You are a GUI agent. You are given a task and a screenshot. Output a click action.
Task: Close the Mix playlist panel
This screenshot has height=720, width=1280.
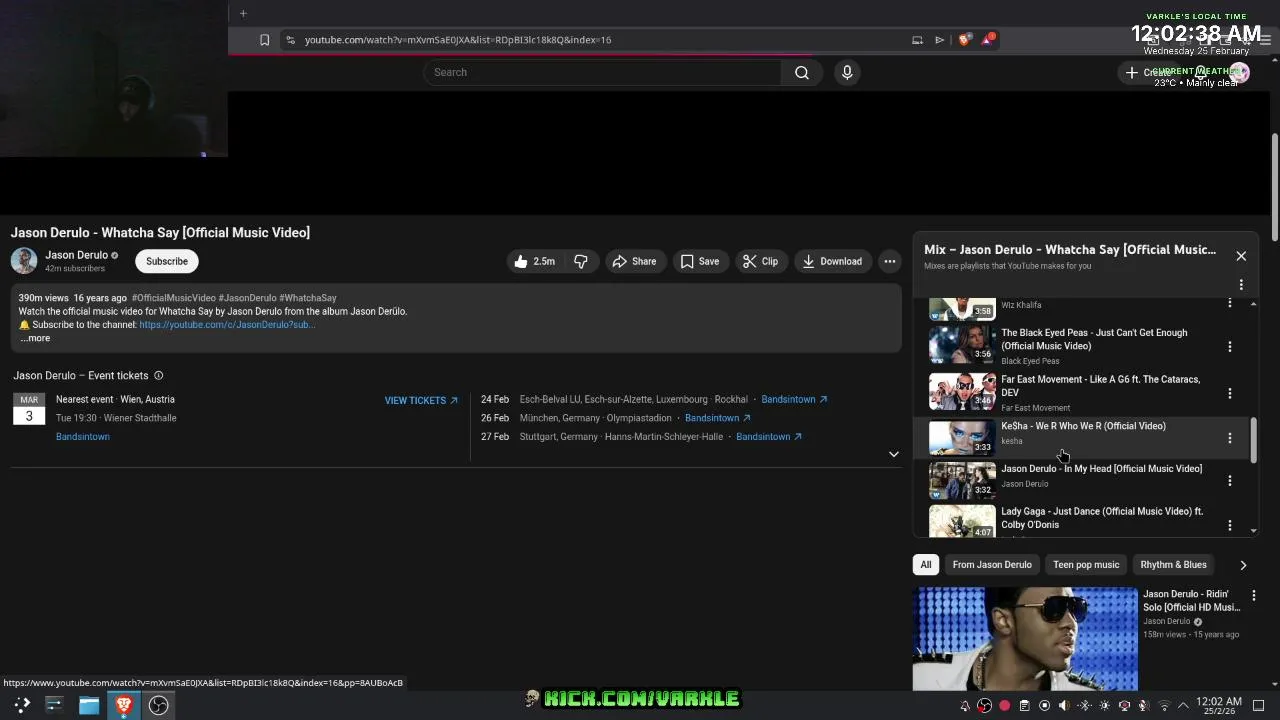point(1241,256)
